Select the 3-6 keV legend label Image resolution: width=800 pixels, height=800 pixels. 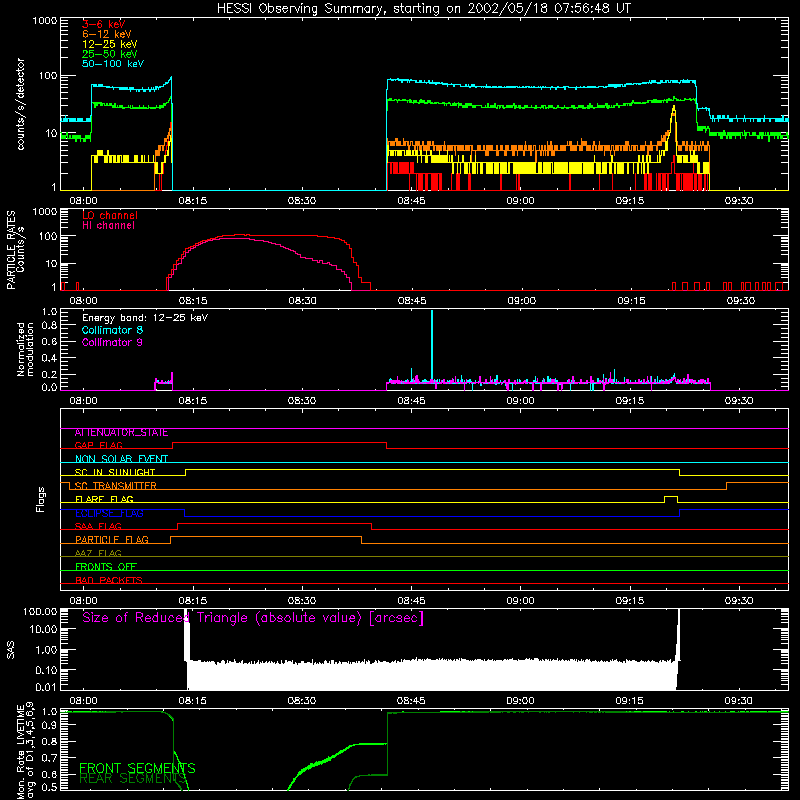click(x=104, y=24)
